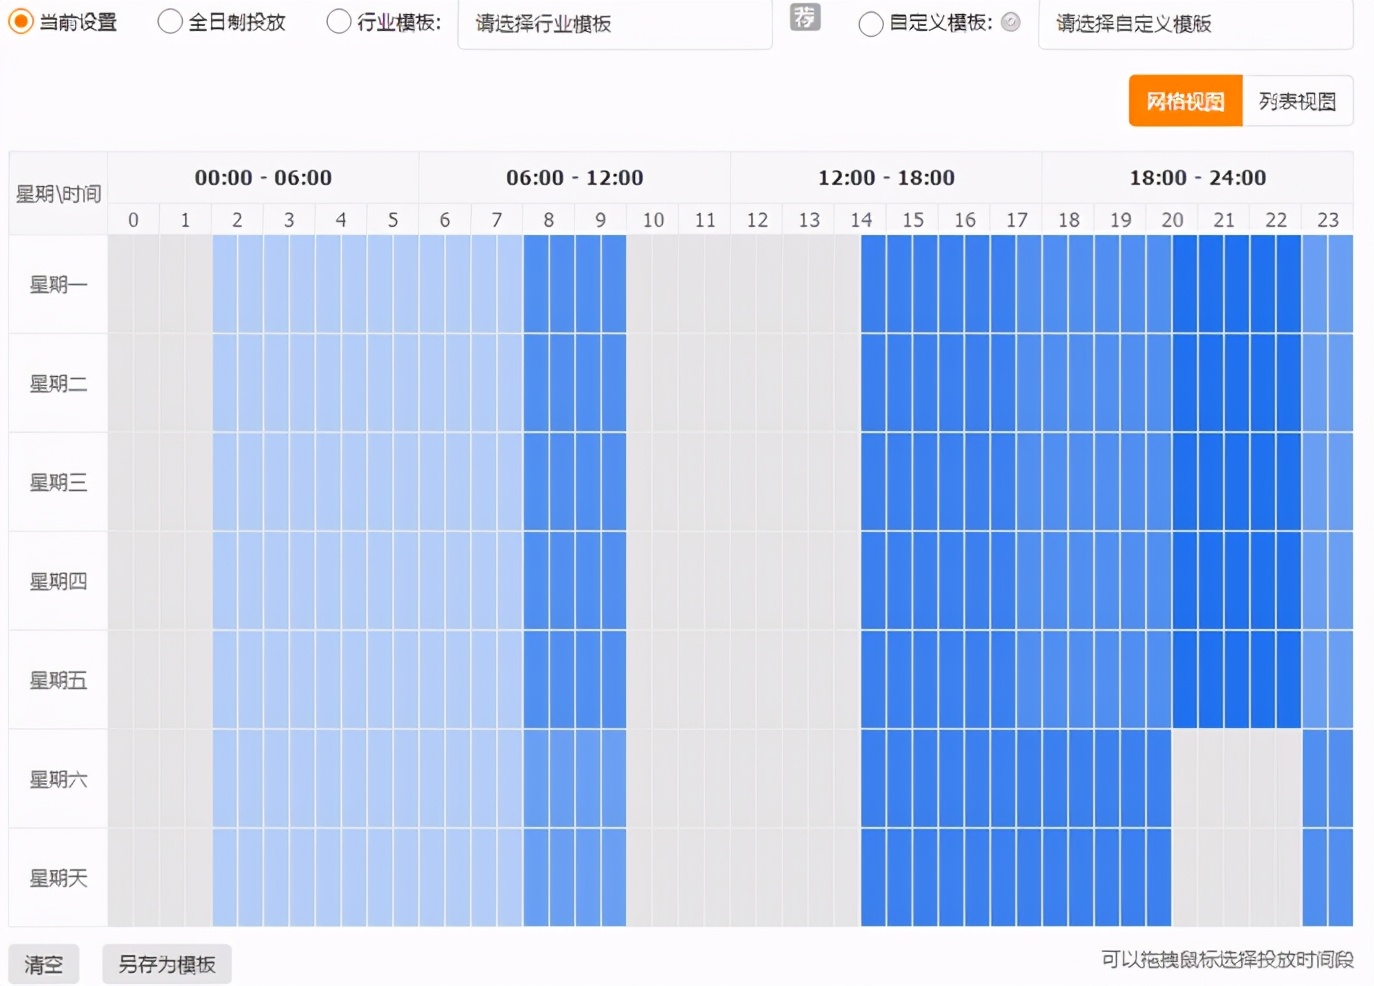The image size is (1374, 986).
Task: Click hour 14 column header
Action: click(861, 219)
